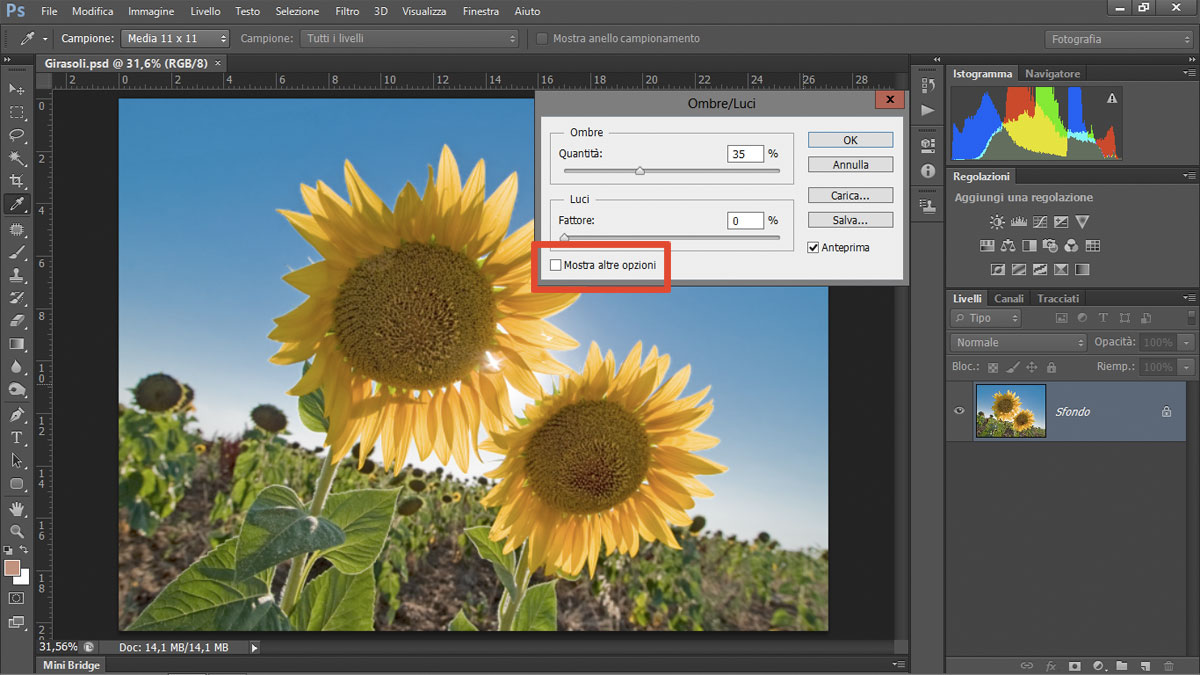Select the Horizontal Type tool
Viewport: 1200px width, 675px height.
click(x=17, y=437)
